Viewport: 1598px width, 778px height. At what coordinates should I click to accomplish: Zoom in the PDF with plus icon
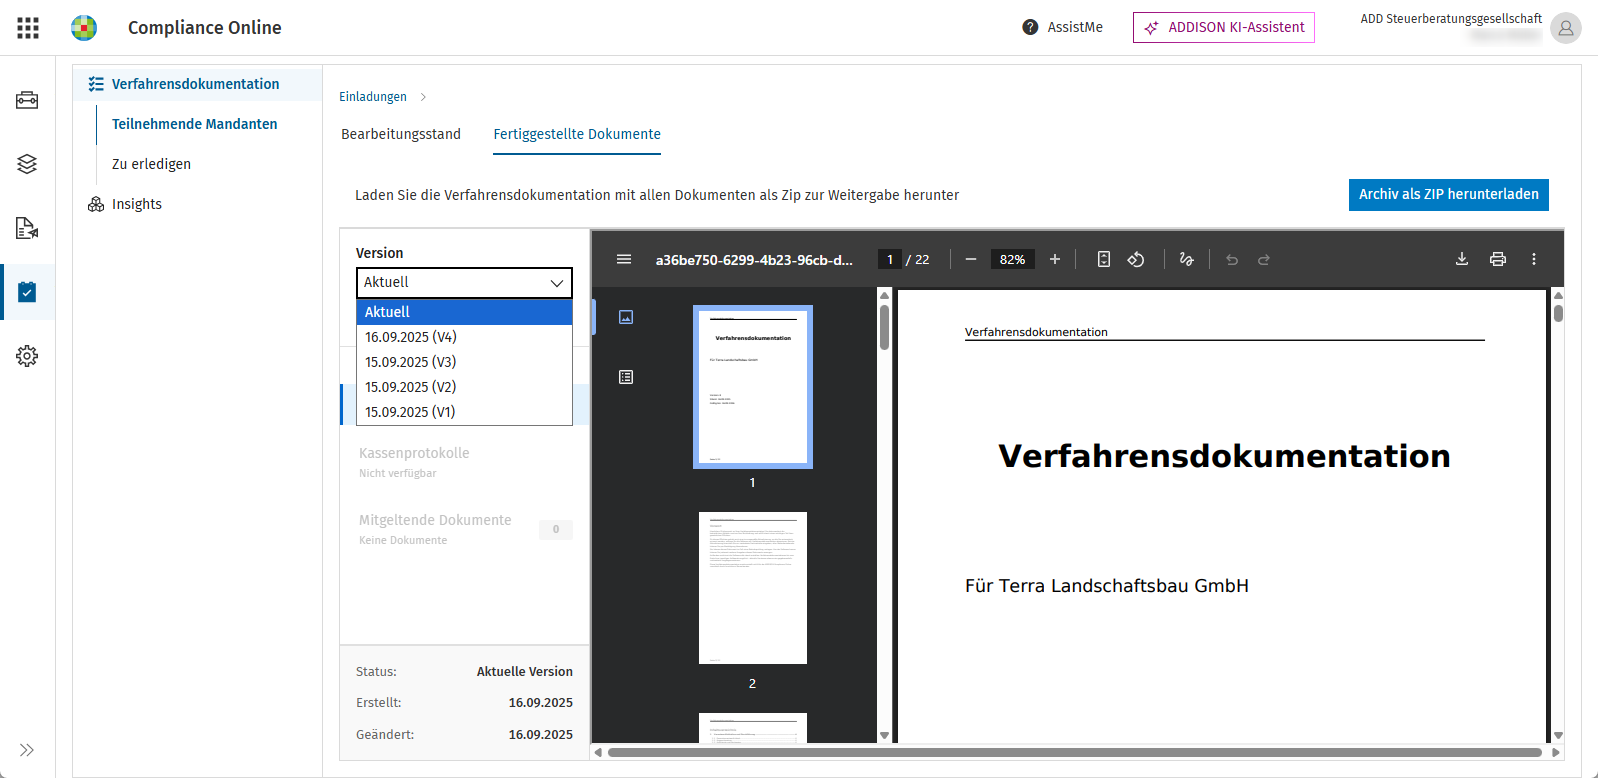(1054, 259)
